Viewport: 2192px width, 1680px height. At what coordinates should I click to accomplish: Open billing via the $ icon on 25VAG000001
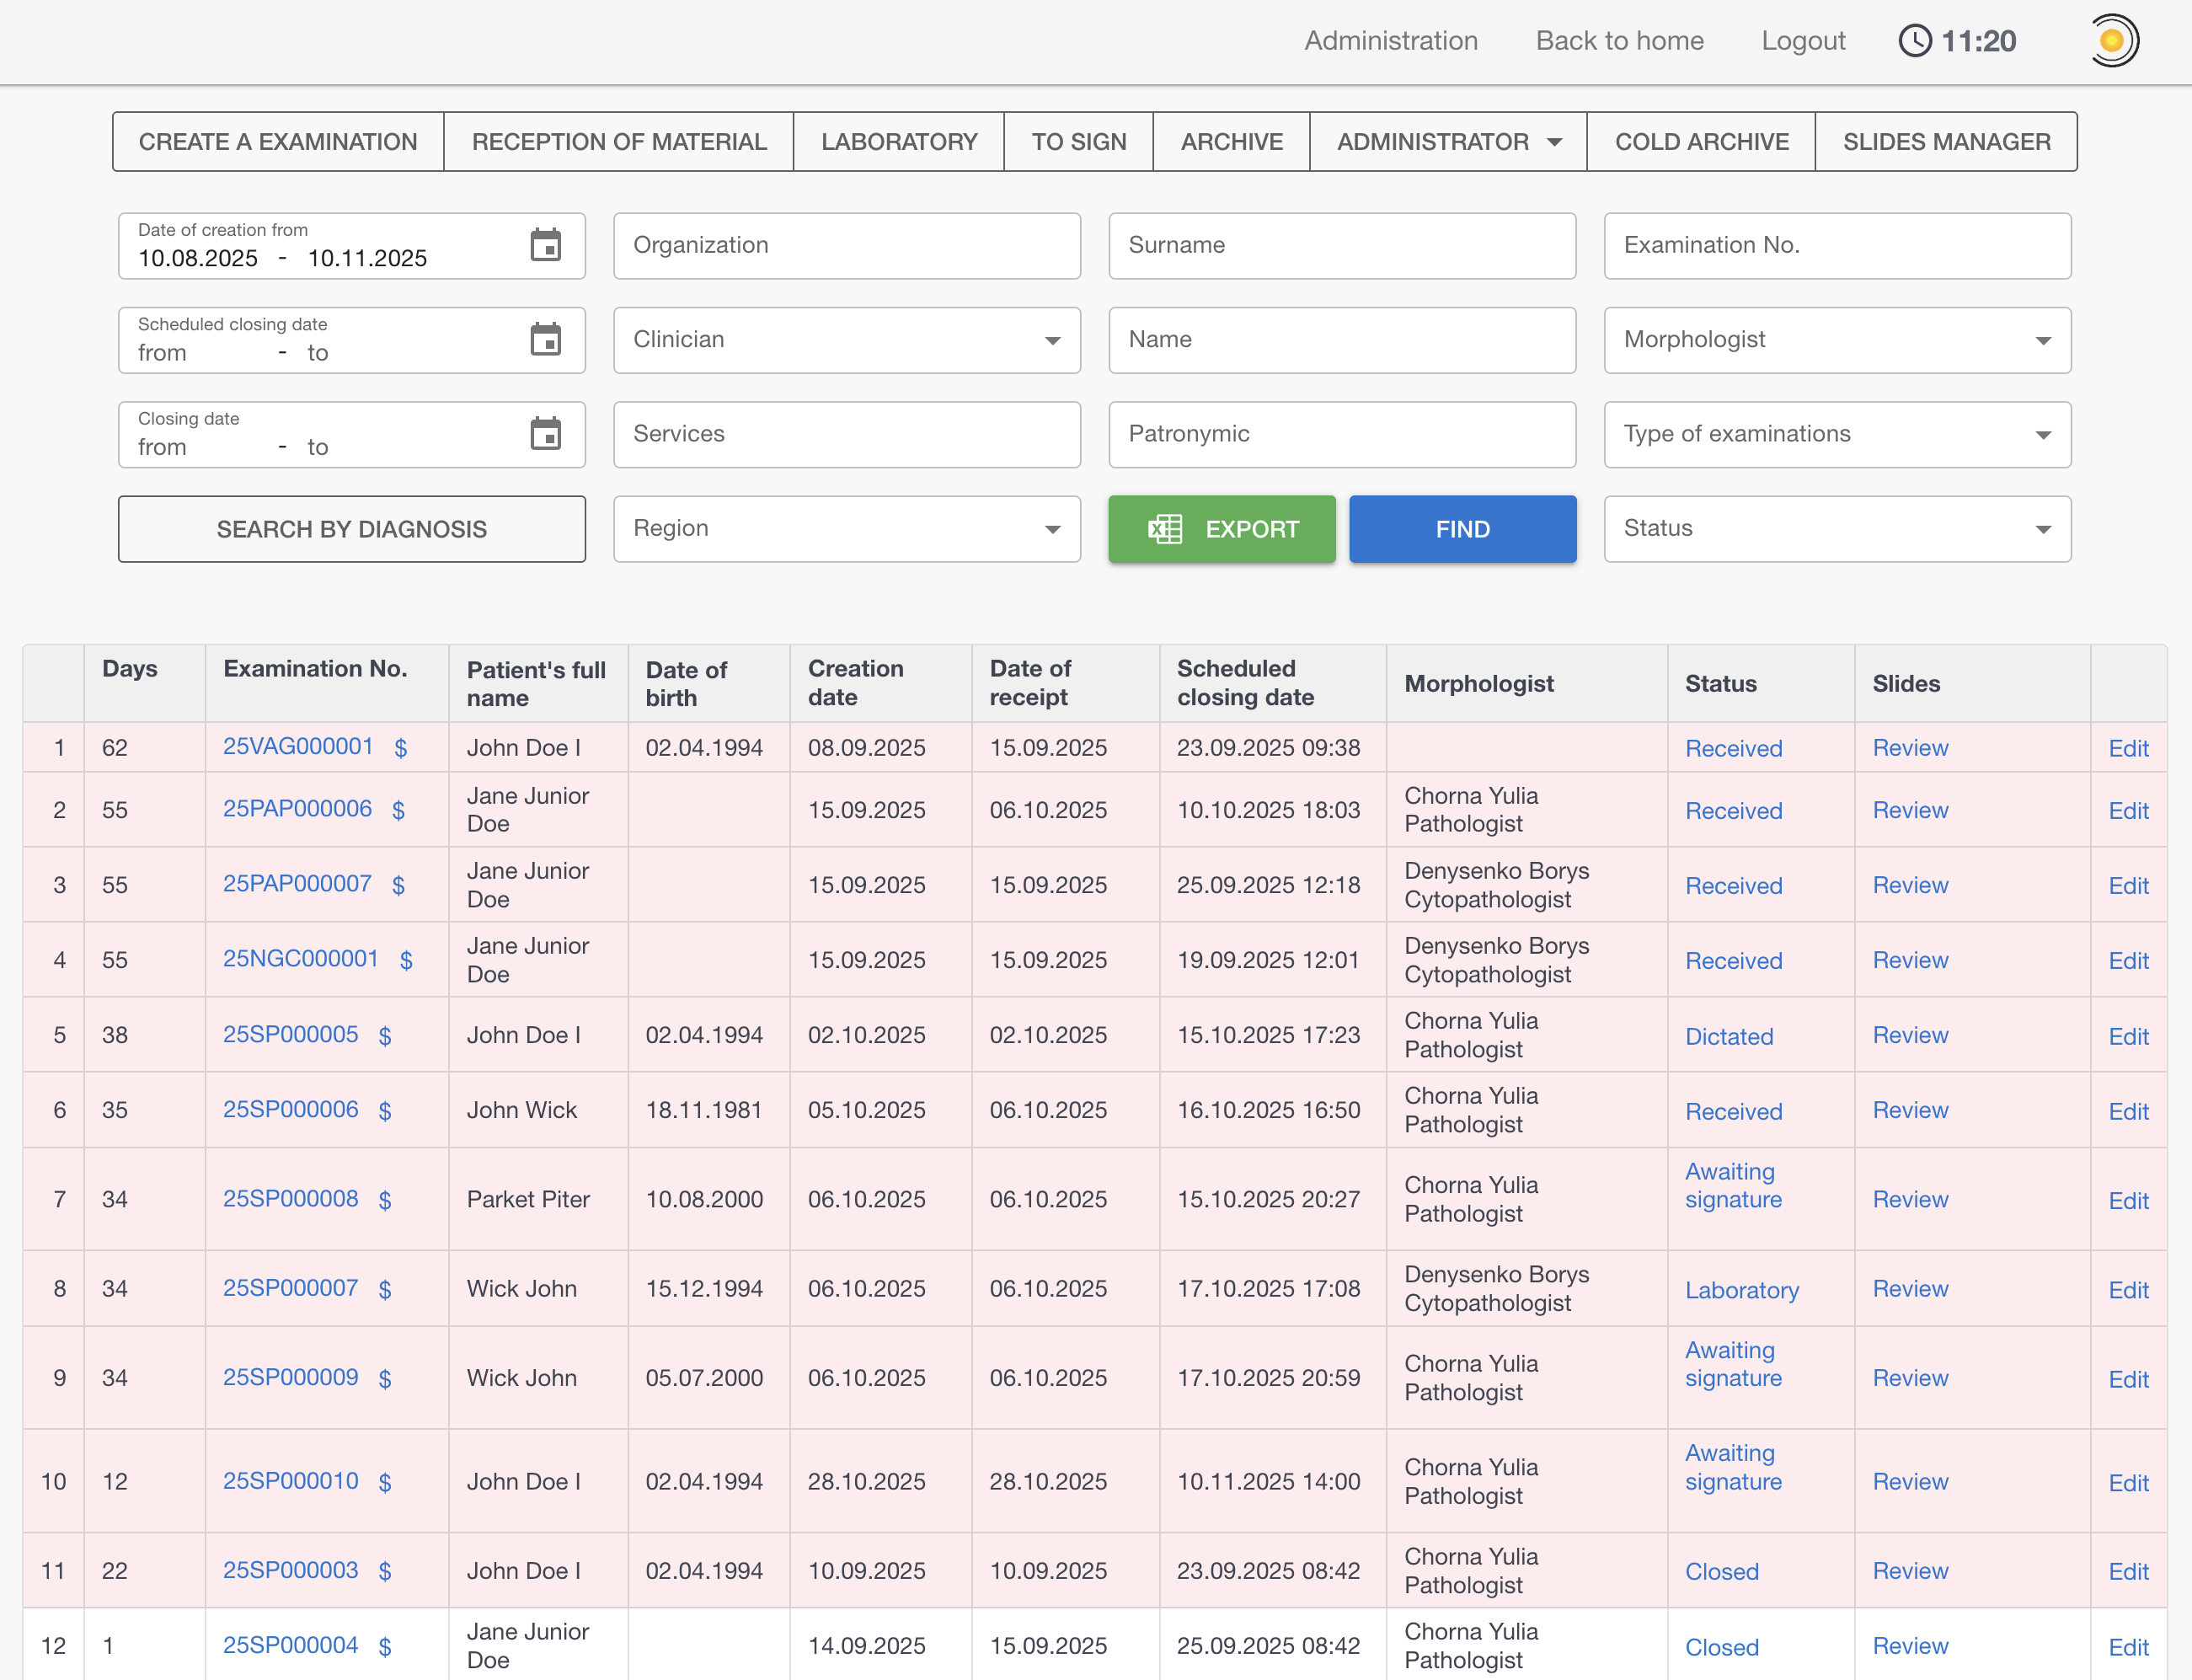(399, 747)
